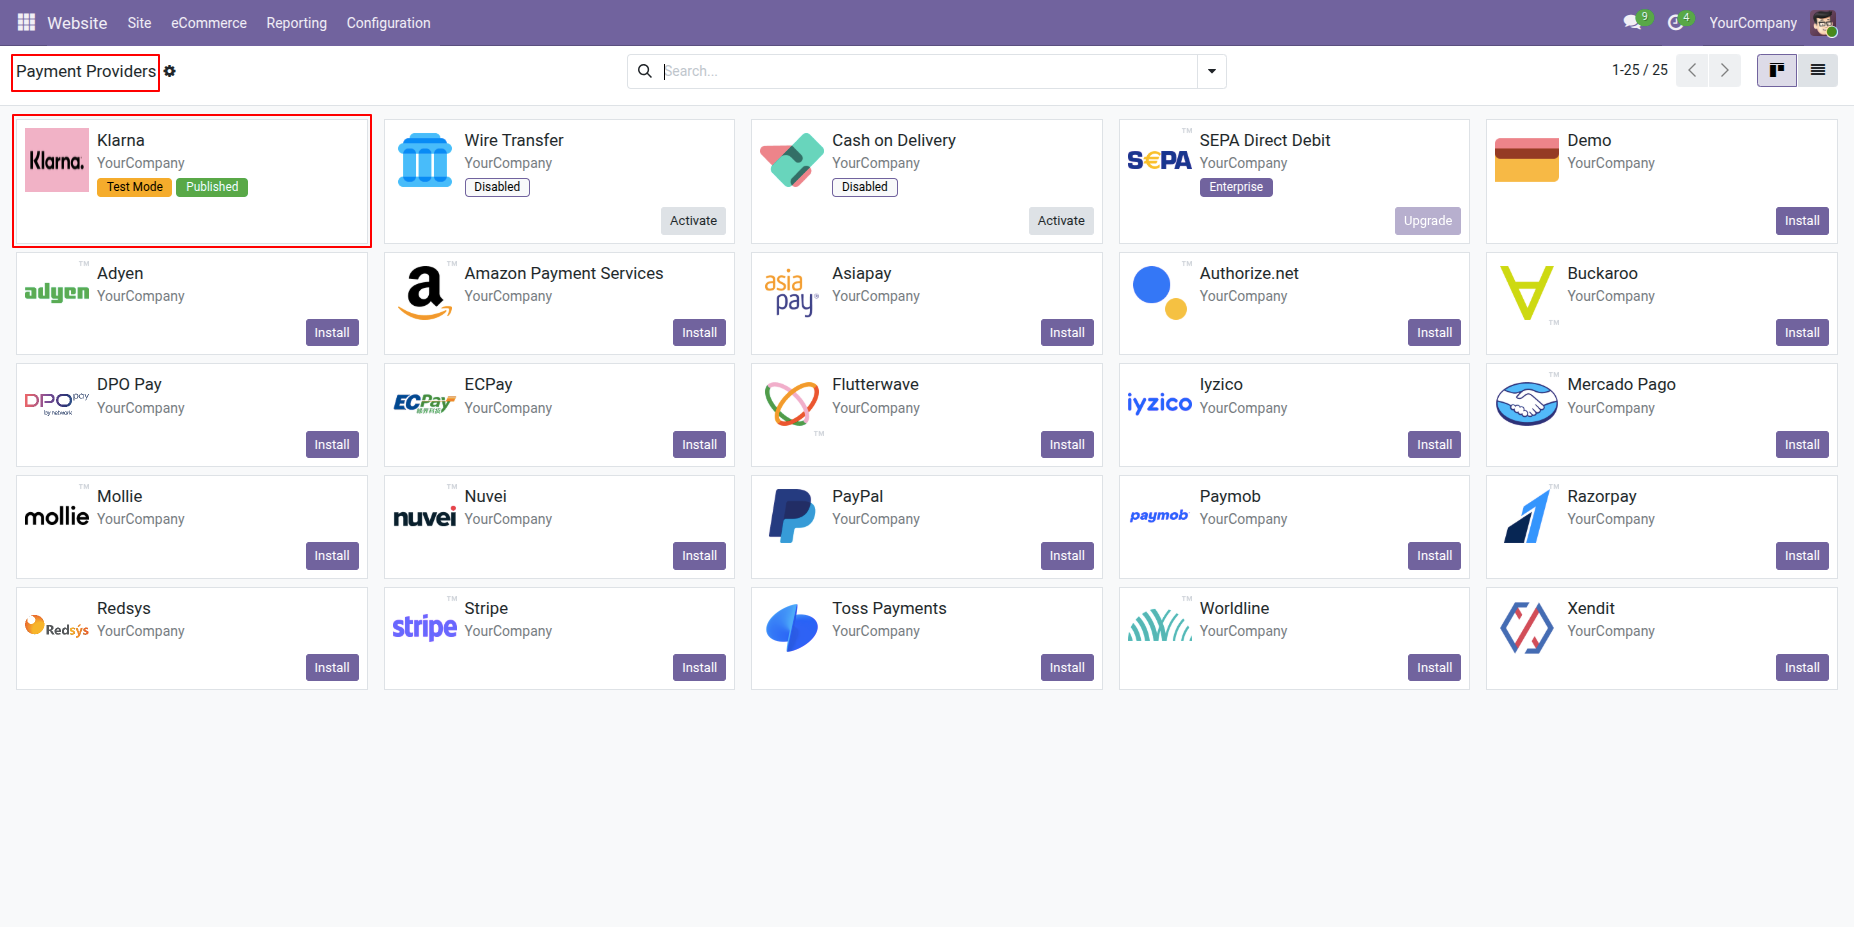Image resolution: width=1854 pixels, height=927 pixels.
Task: Click the Razorpay logo
Action: [1527, 516]
